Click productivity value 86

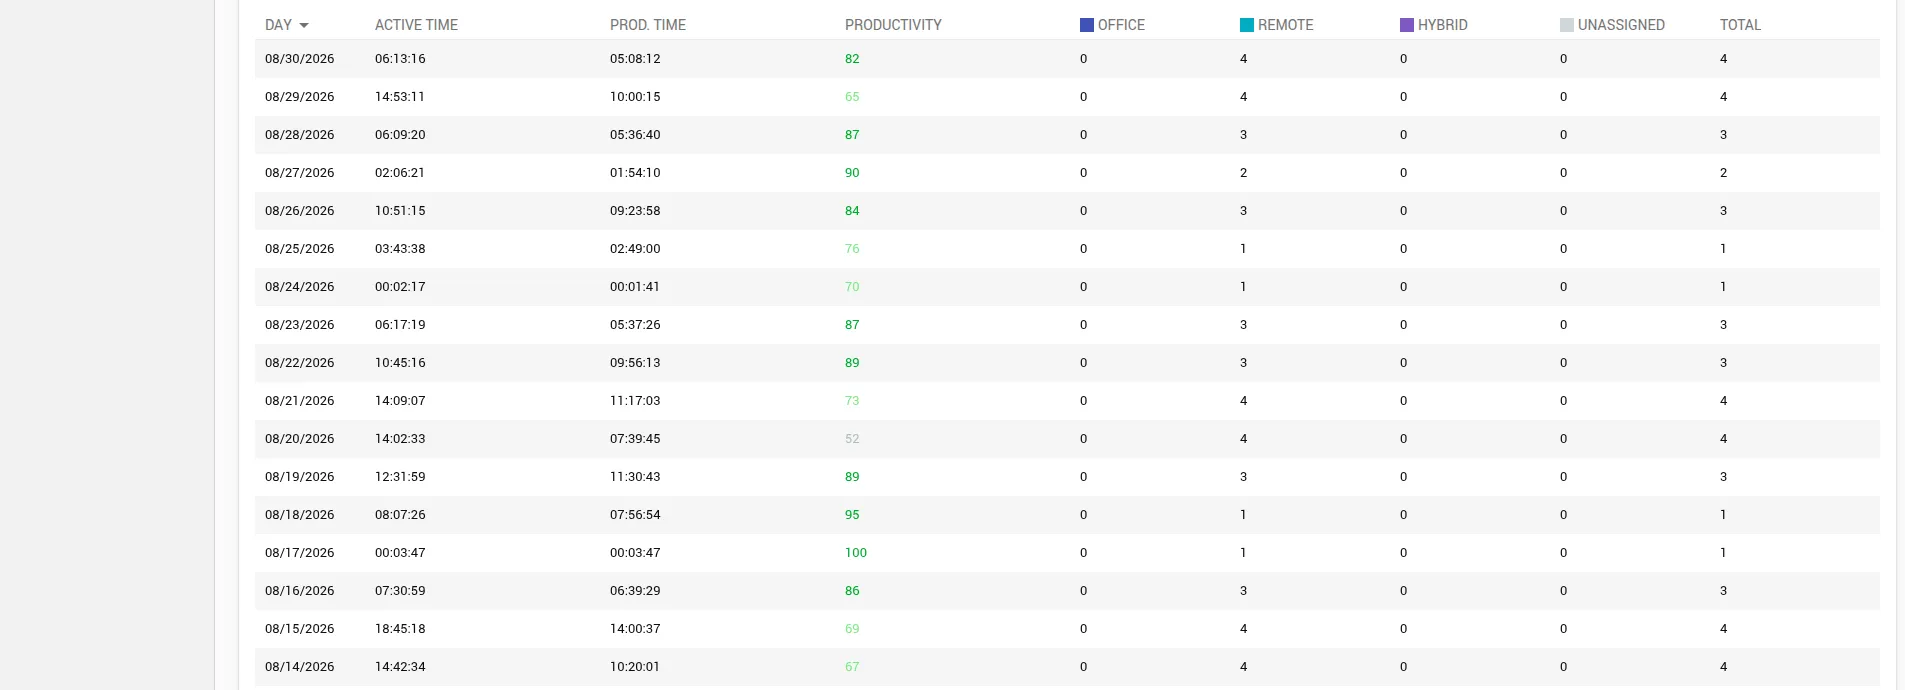click(x=852, y=591)
